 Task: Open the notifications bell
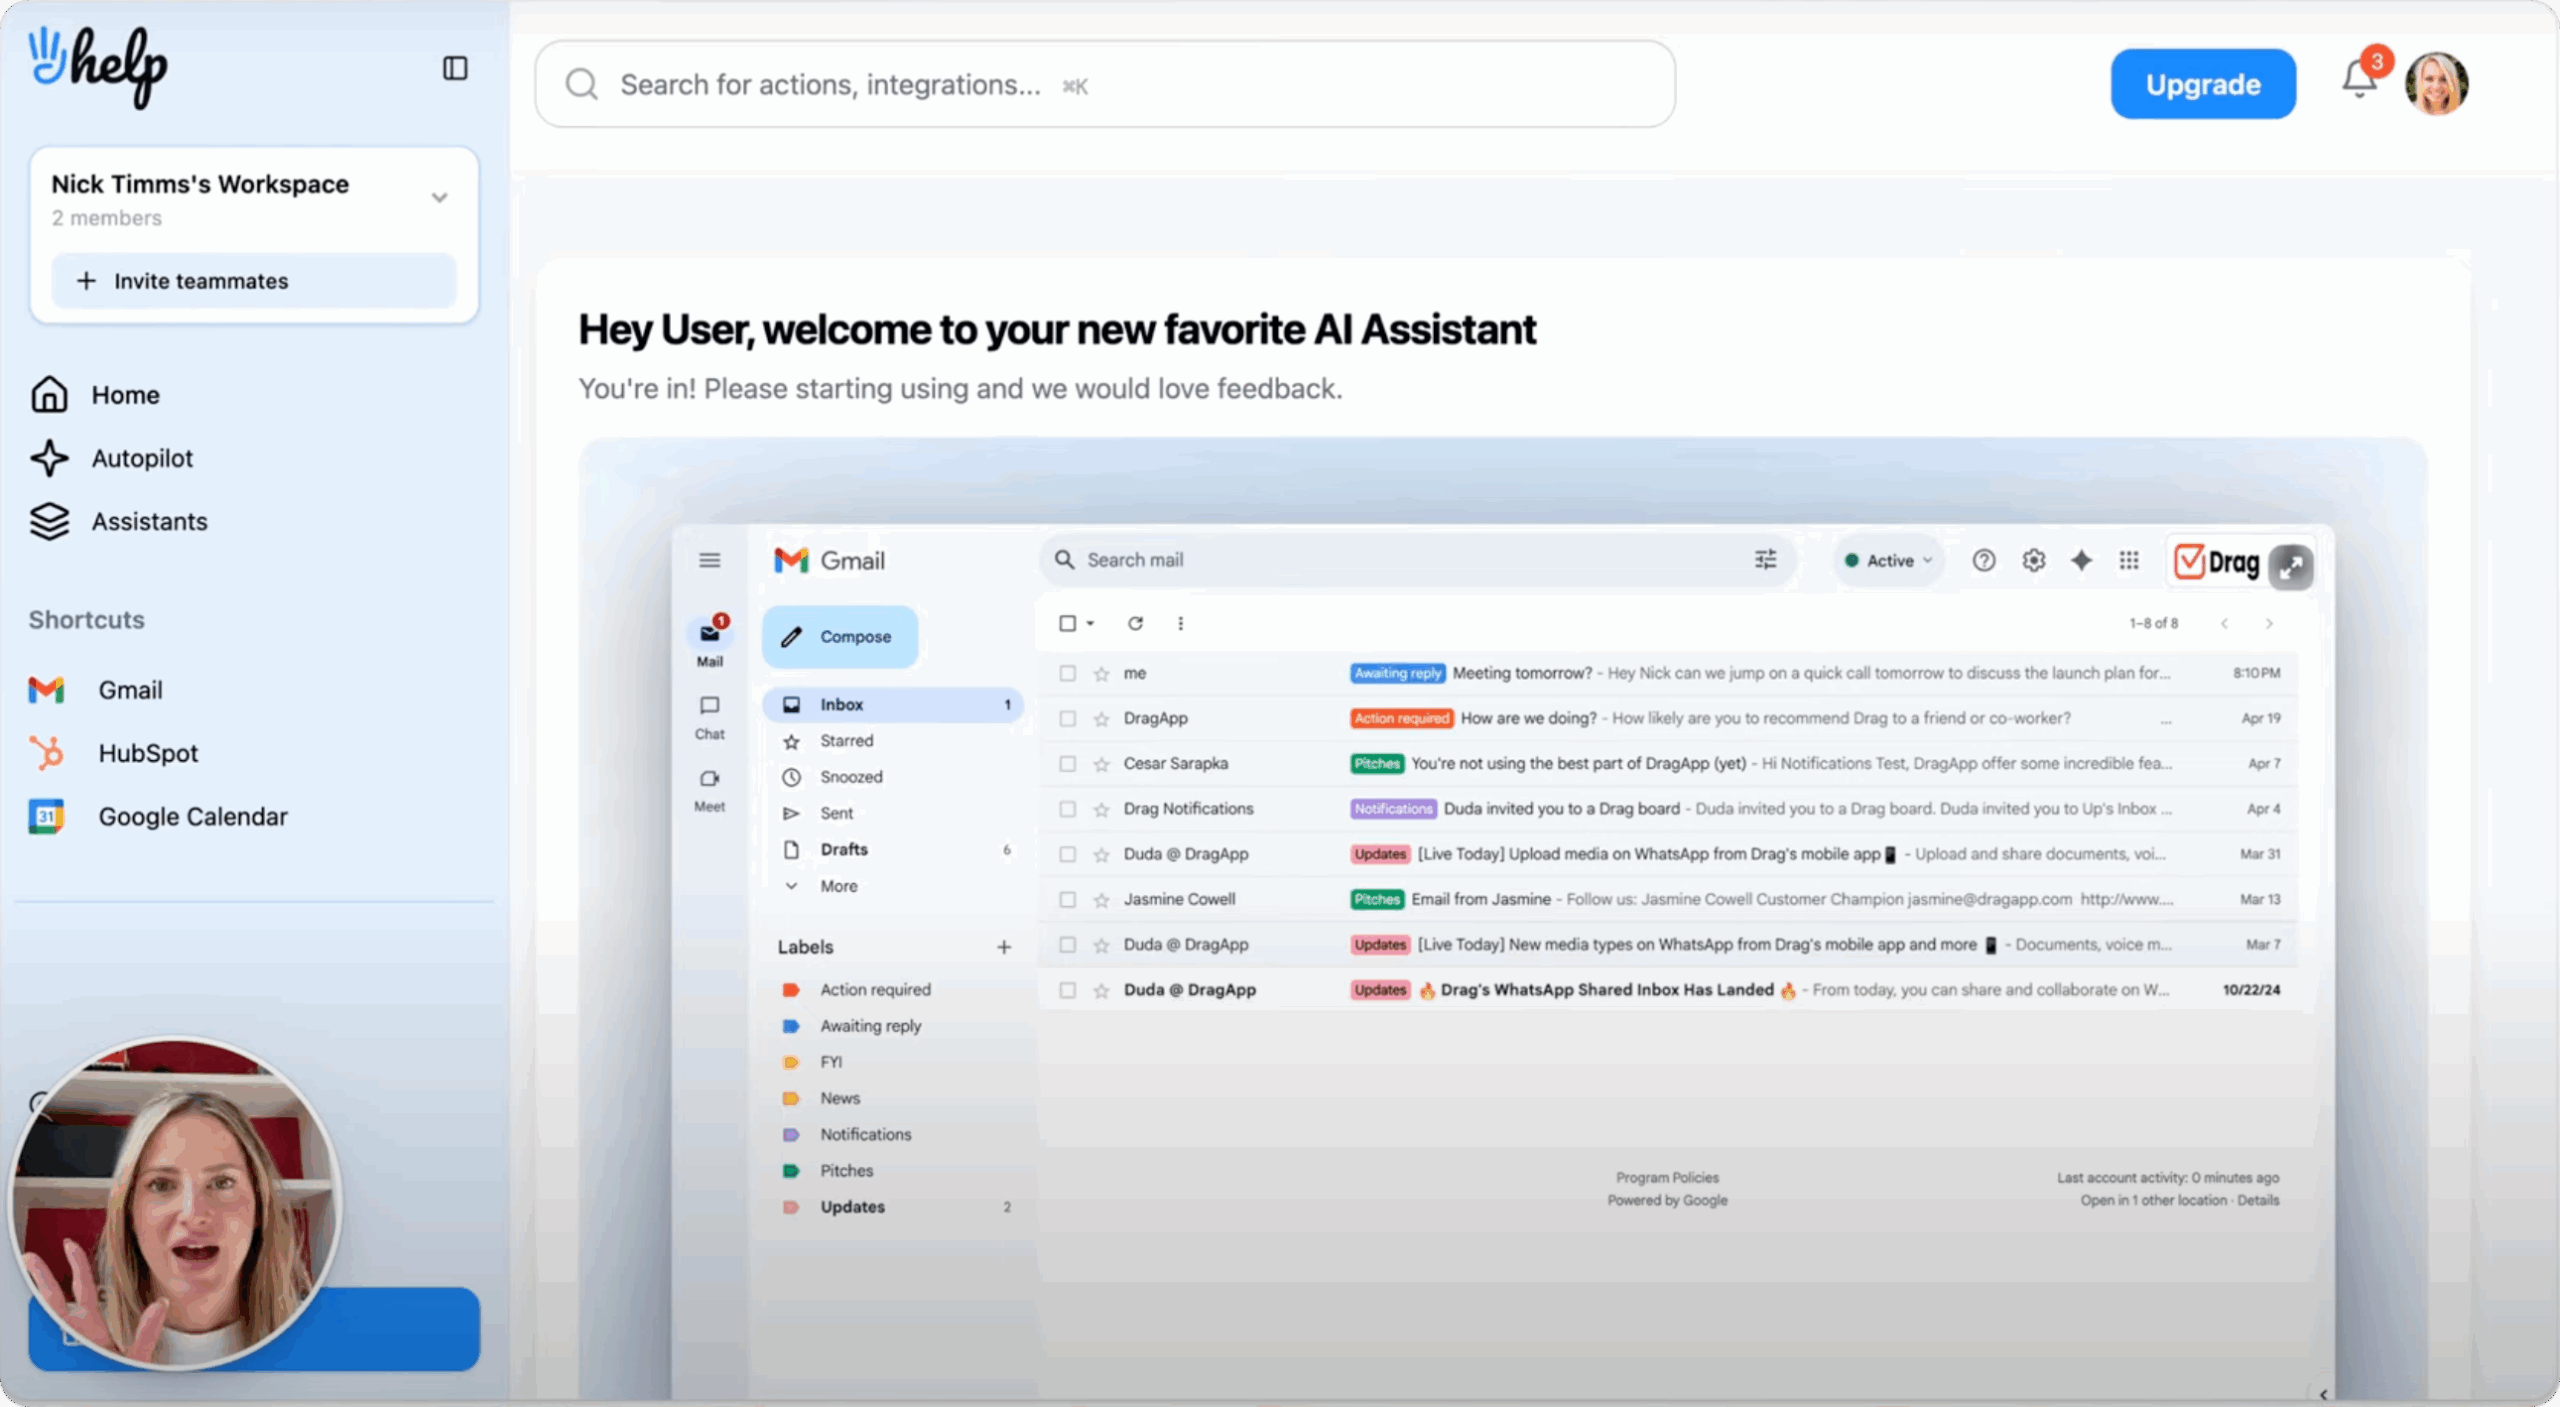[2359, 79]
